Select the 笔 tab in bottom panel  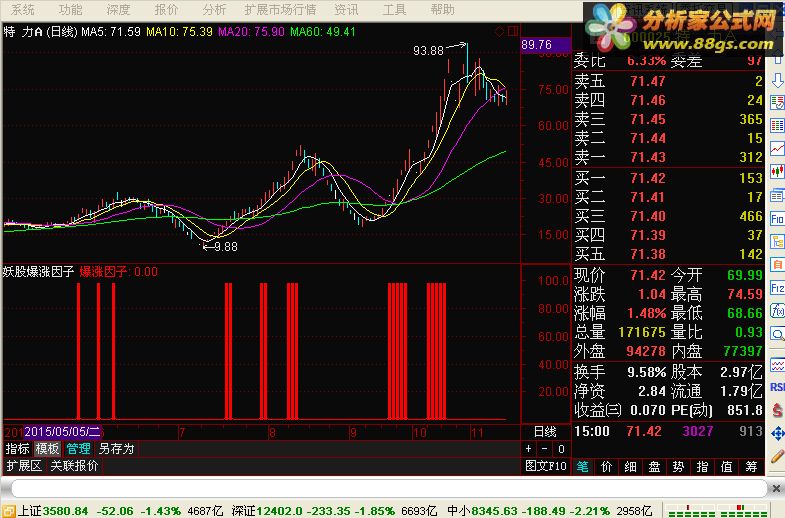(583, 467)
